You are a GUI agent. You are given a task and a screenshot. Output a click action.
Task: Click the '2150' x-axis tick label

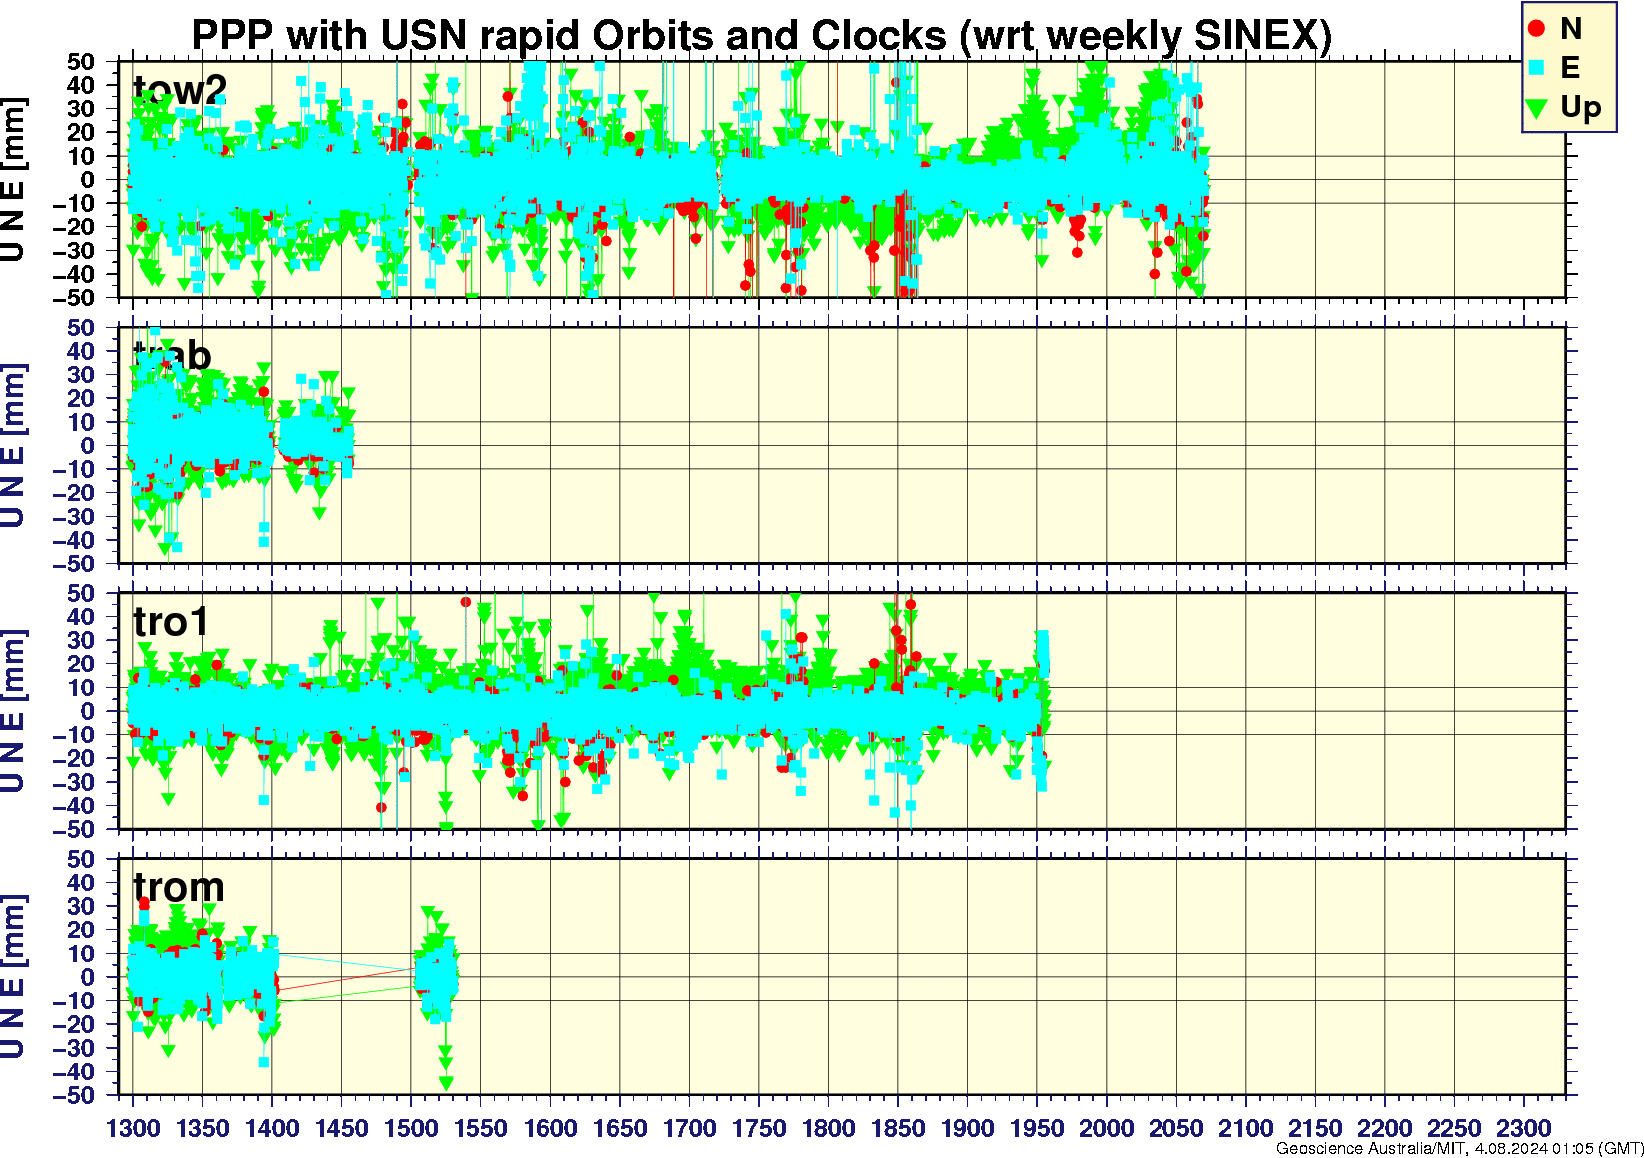point(1315,1128)
